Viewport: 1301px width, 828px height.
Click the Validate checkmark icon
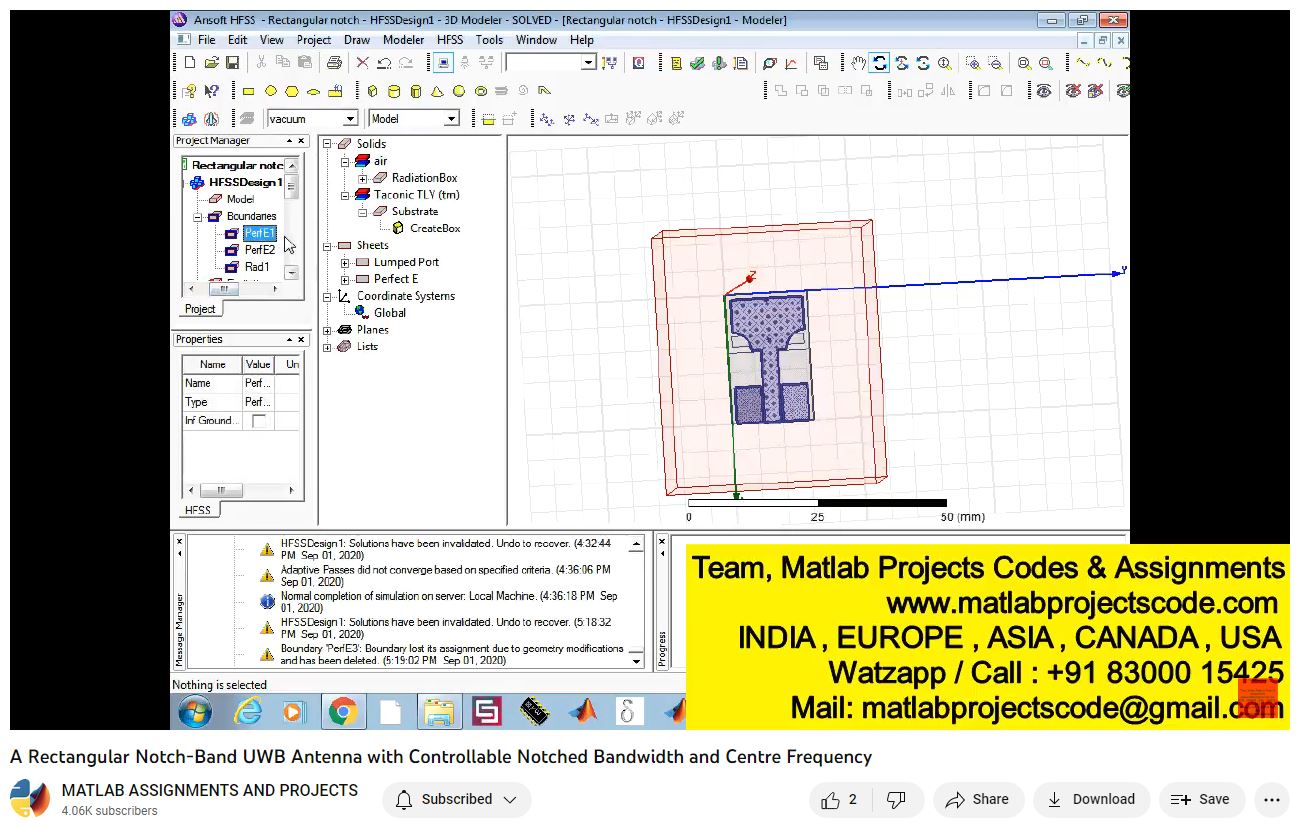point(697,63)
